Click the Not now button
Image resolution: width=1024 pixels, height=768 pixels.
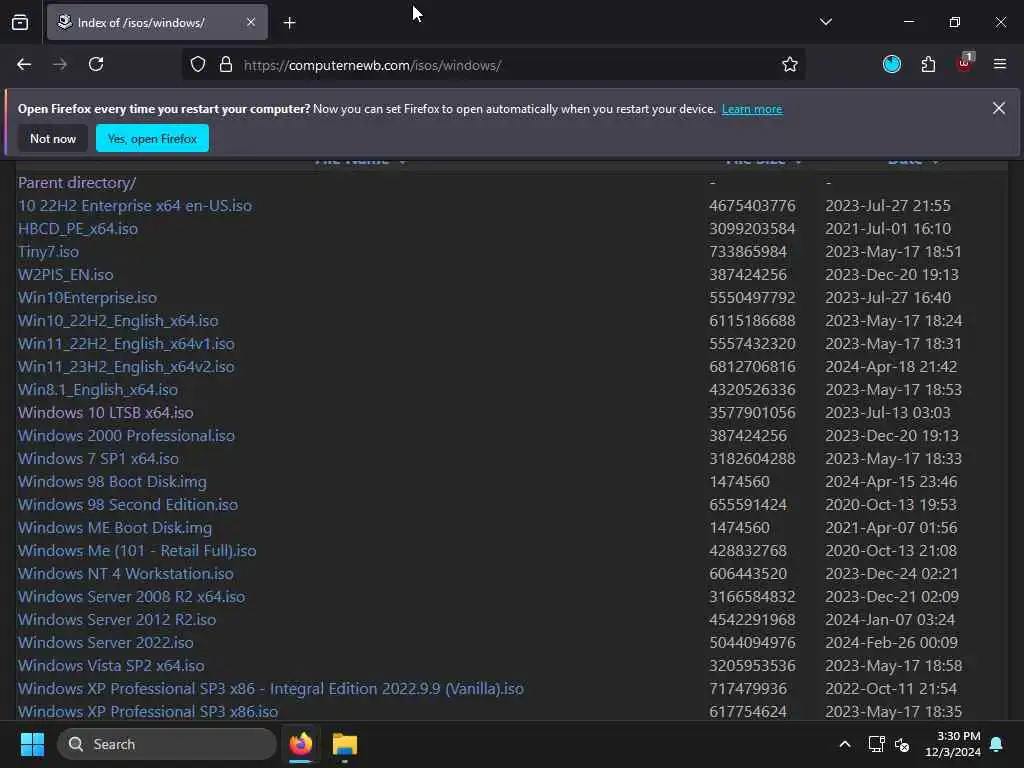pyautogui.click(x=53, y=138)
